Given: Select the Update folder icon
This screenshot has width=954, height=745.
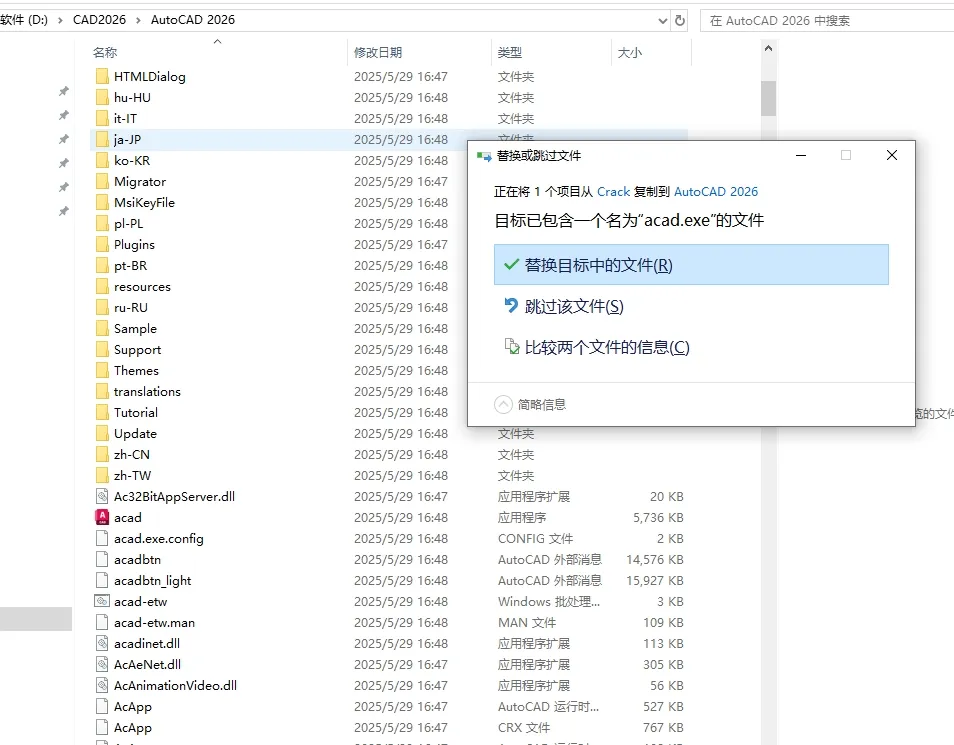Looking at the screenshot, I should point(102,433).
